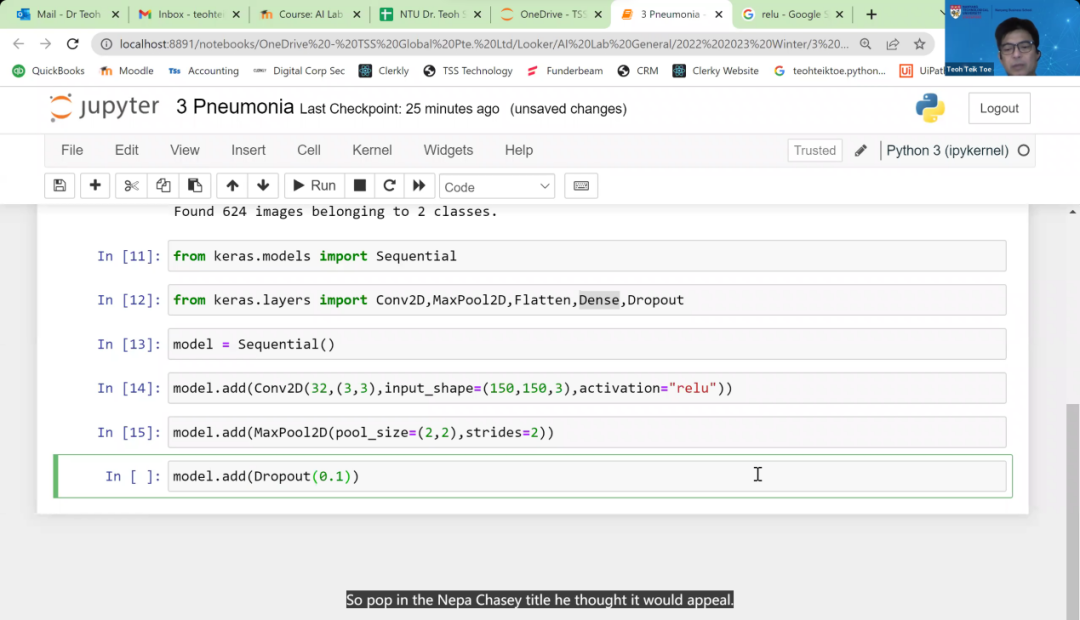Click the In [14] Conv2D code cell
Viewport: 1080px width, 620px height.
[x=587, y=388]
